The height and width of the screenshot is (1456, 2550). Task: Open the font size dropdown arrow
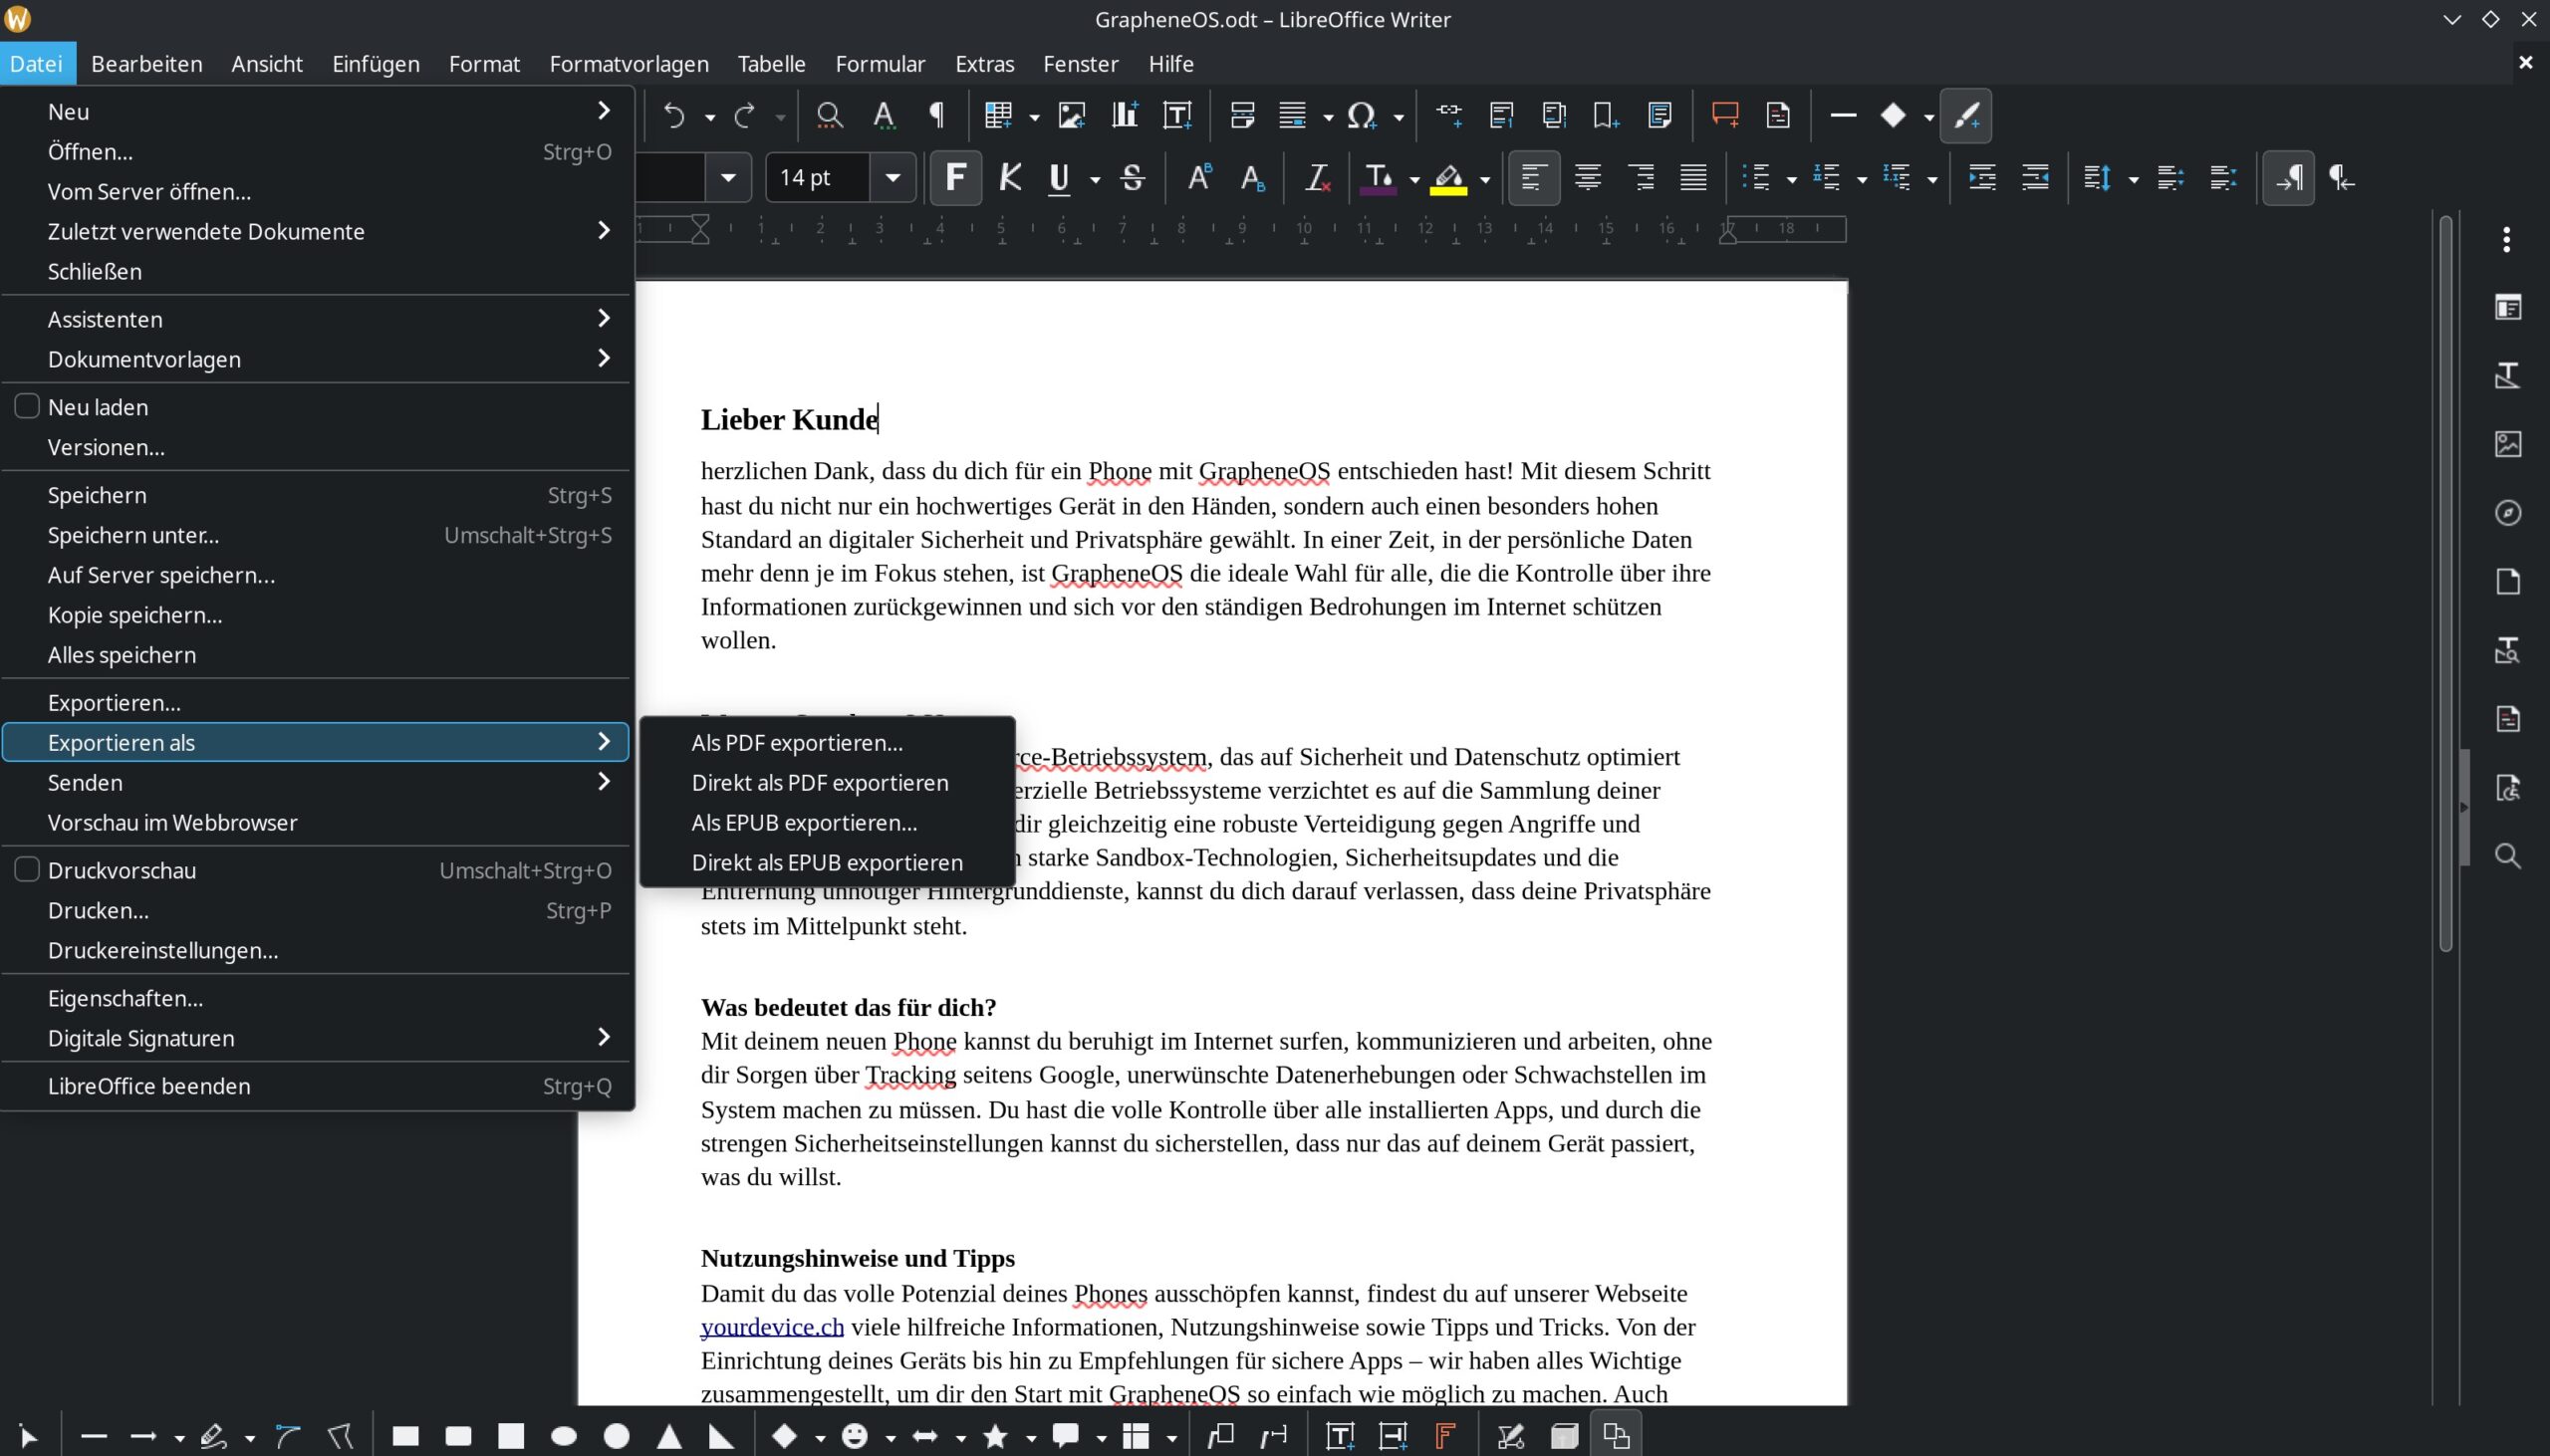(x=892, y=178)
